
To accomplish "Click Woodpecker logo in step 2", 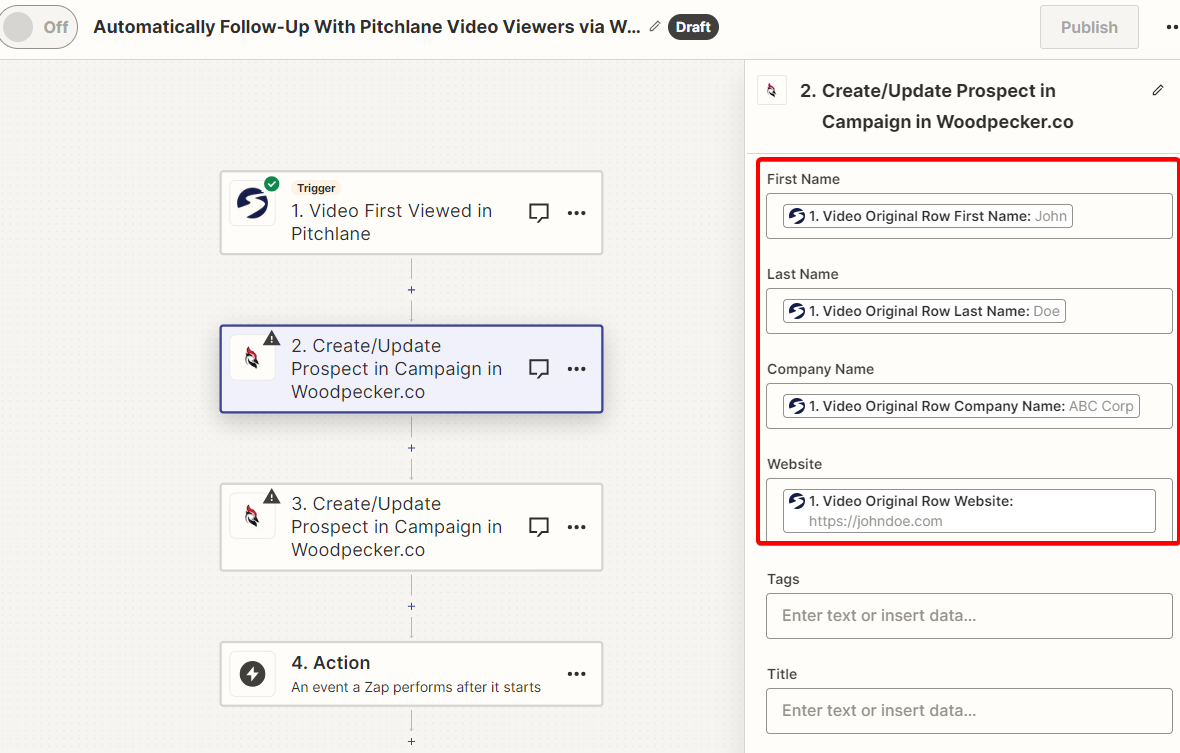I will click(x=252, y=358).
